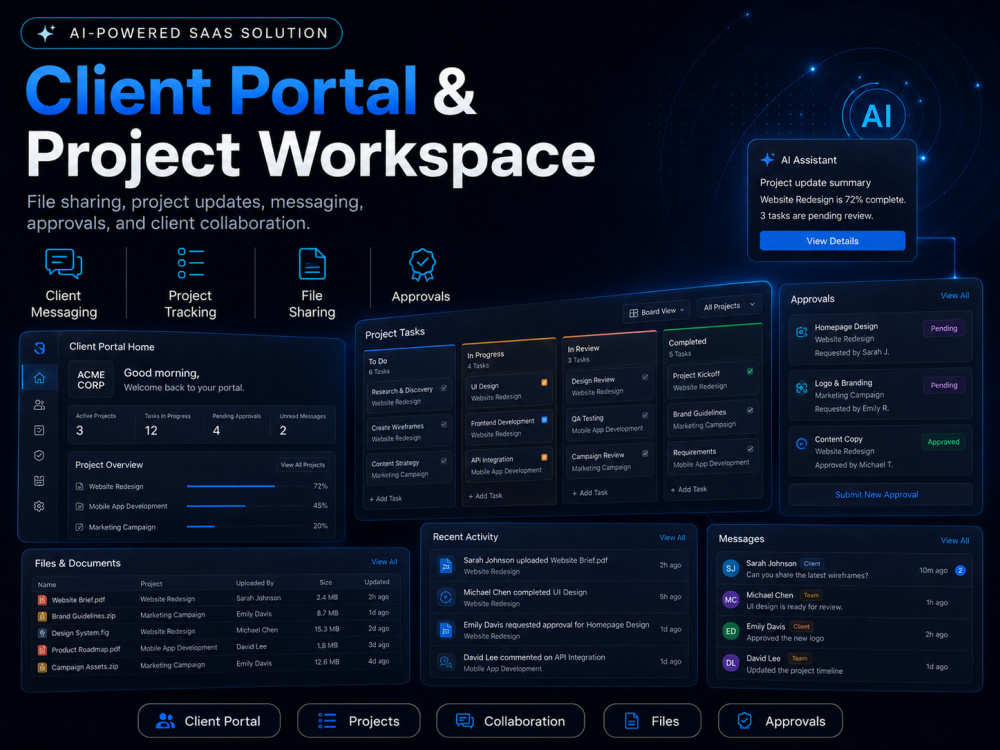Toggle checkbox on QA Testing task

[x=645, y=415]
